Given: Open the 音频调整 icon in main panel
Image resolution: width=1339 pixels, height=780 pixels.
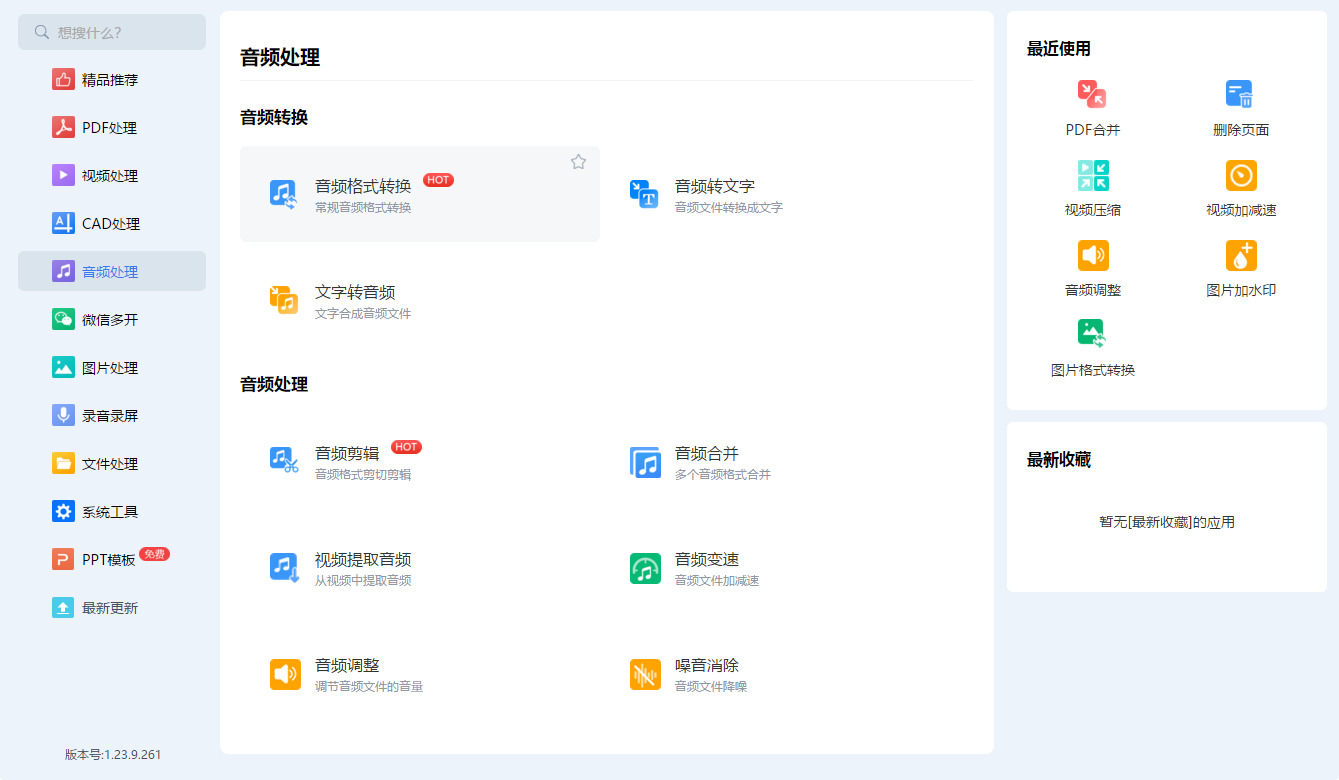Looking at the screenshot, I should (x=285, y=674).
